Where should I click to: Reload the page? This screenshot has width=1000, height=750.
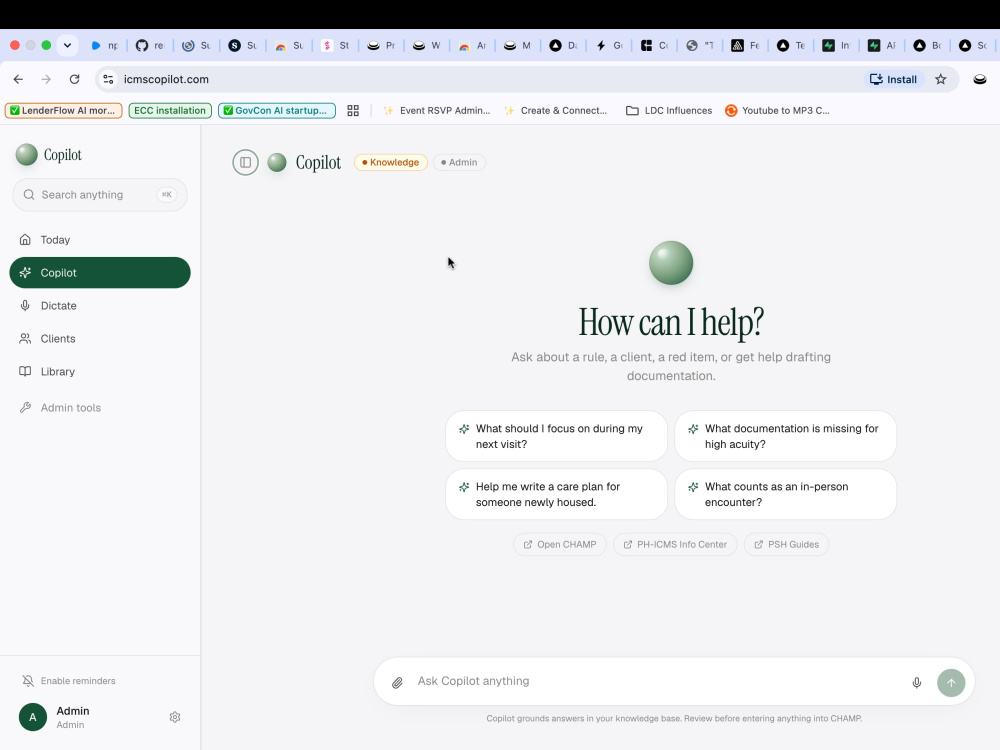point(75,79)
